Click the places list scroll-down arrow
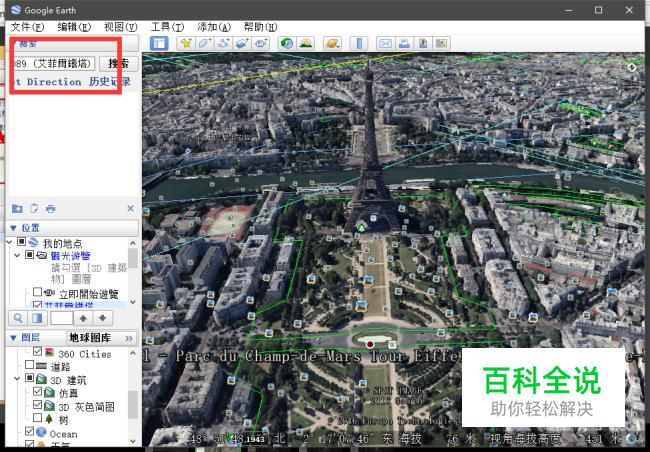 pyautogui.click(x=133, y=302)
